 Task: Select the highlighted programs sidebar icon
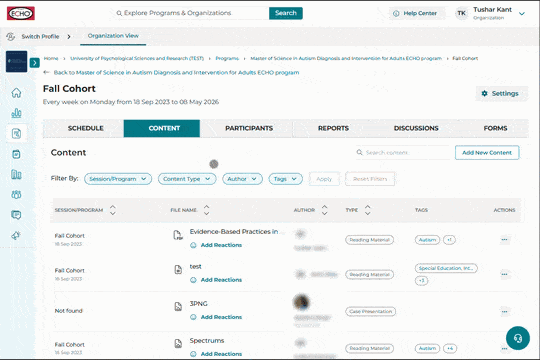[16, 133]
